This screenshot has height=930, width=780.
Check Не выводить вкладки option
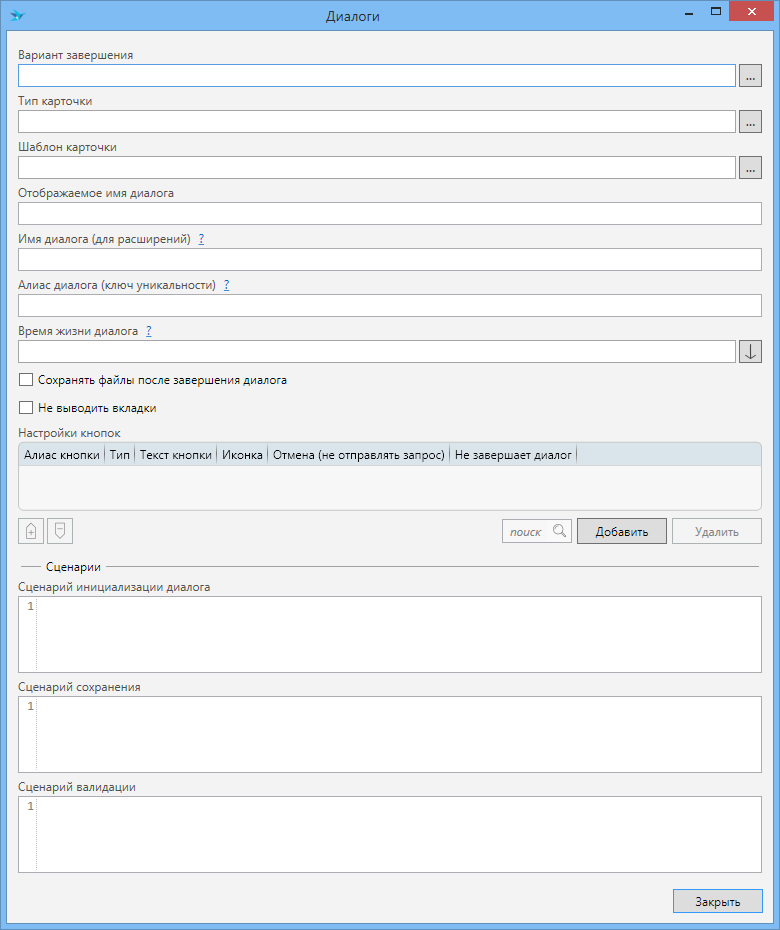26,408
